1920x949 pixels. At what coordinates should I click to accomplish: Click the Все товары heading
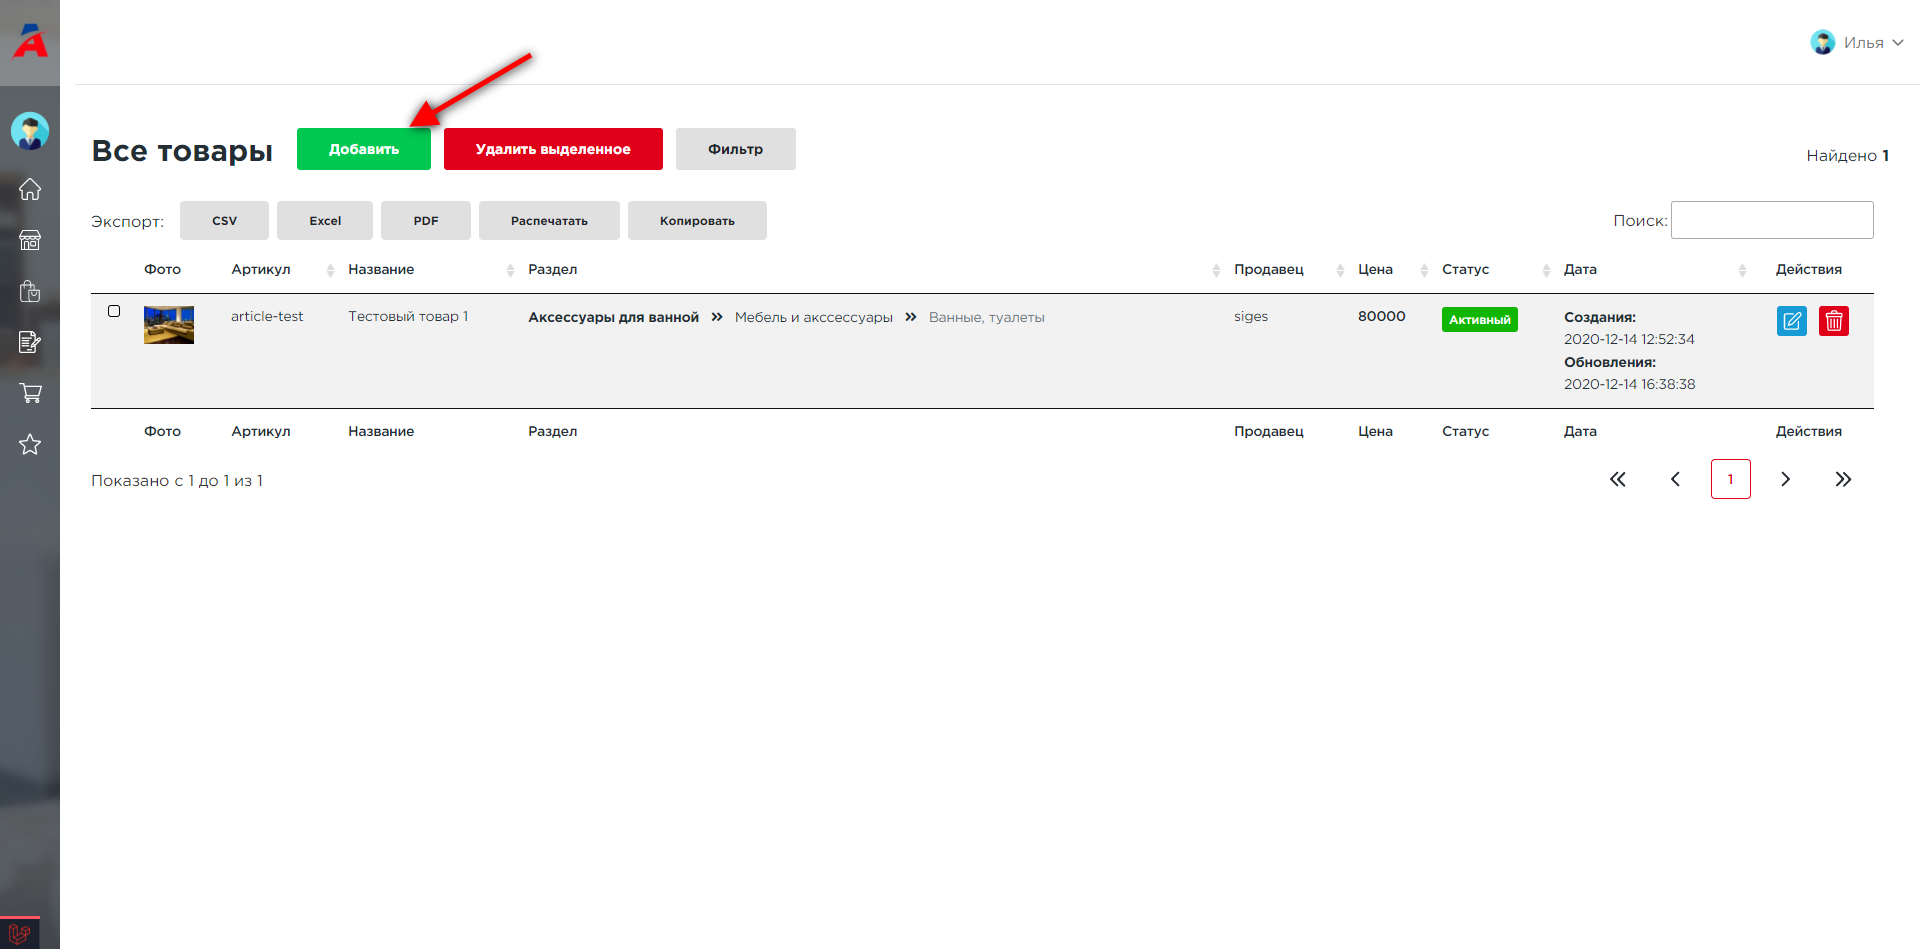click(x=182, y=150)
